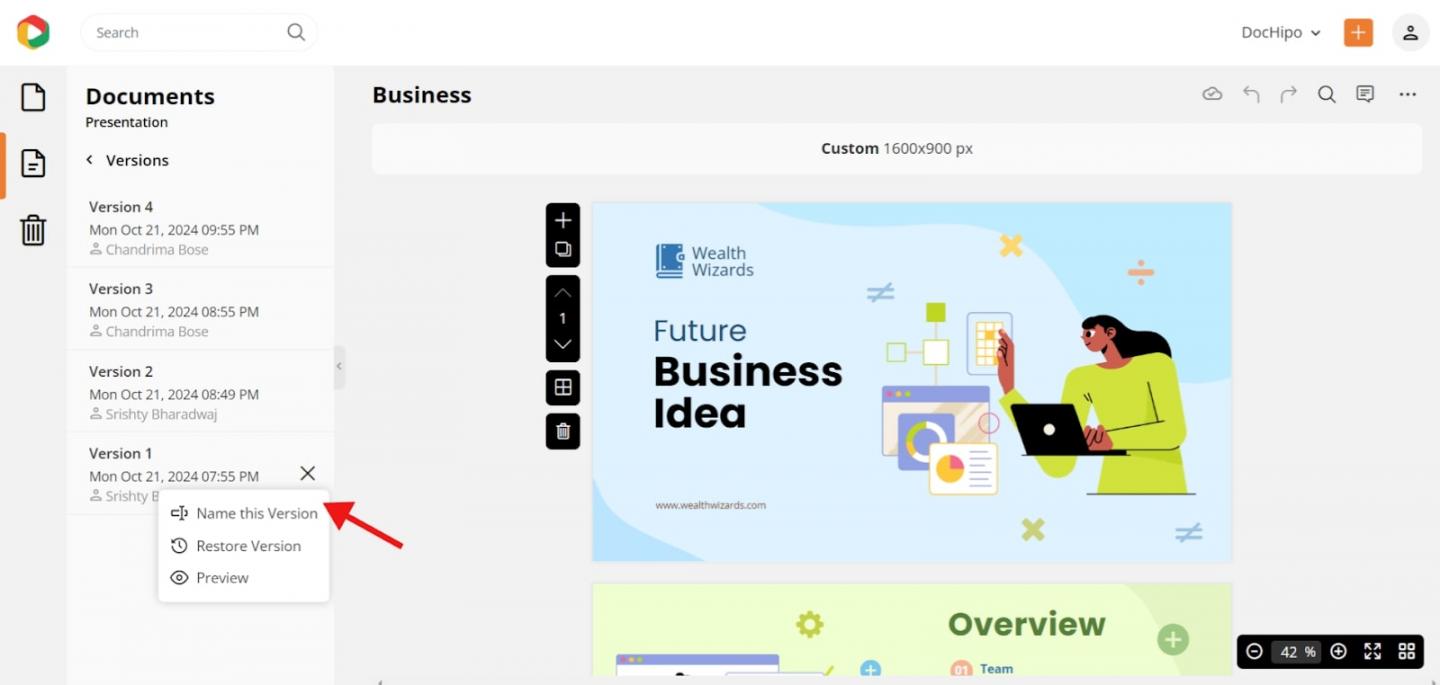Select Version 4 in the list
The height and width of the screenshot is (685, 1440).
201,227
